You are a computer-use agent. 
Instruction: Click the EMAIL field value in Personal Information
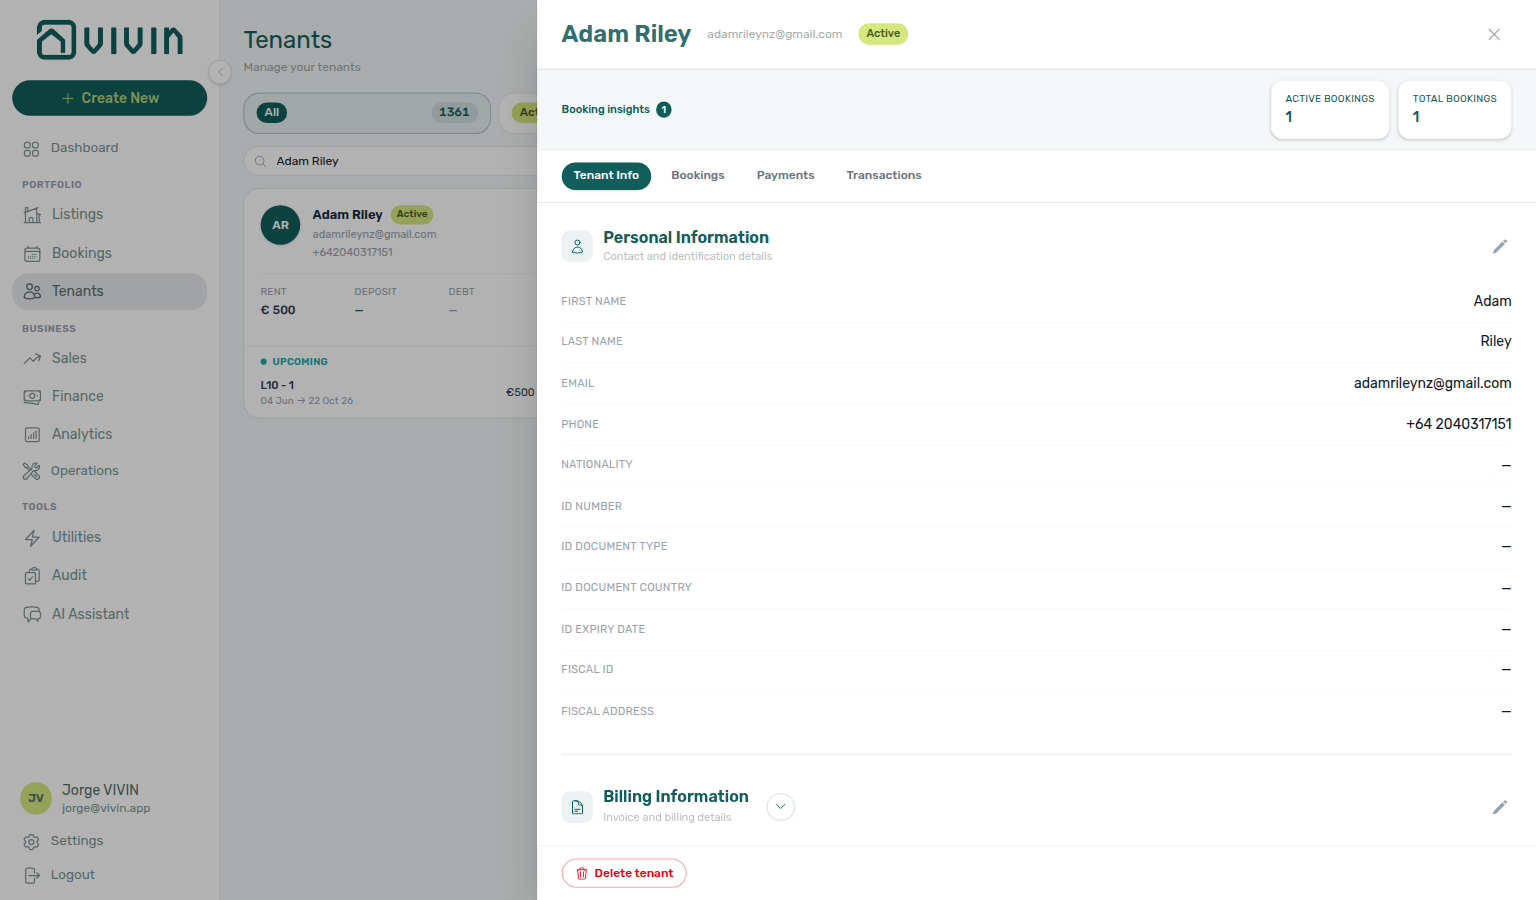coord(1432,383)
